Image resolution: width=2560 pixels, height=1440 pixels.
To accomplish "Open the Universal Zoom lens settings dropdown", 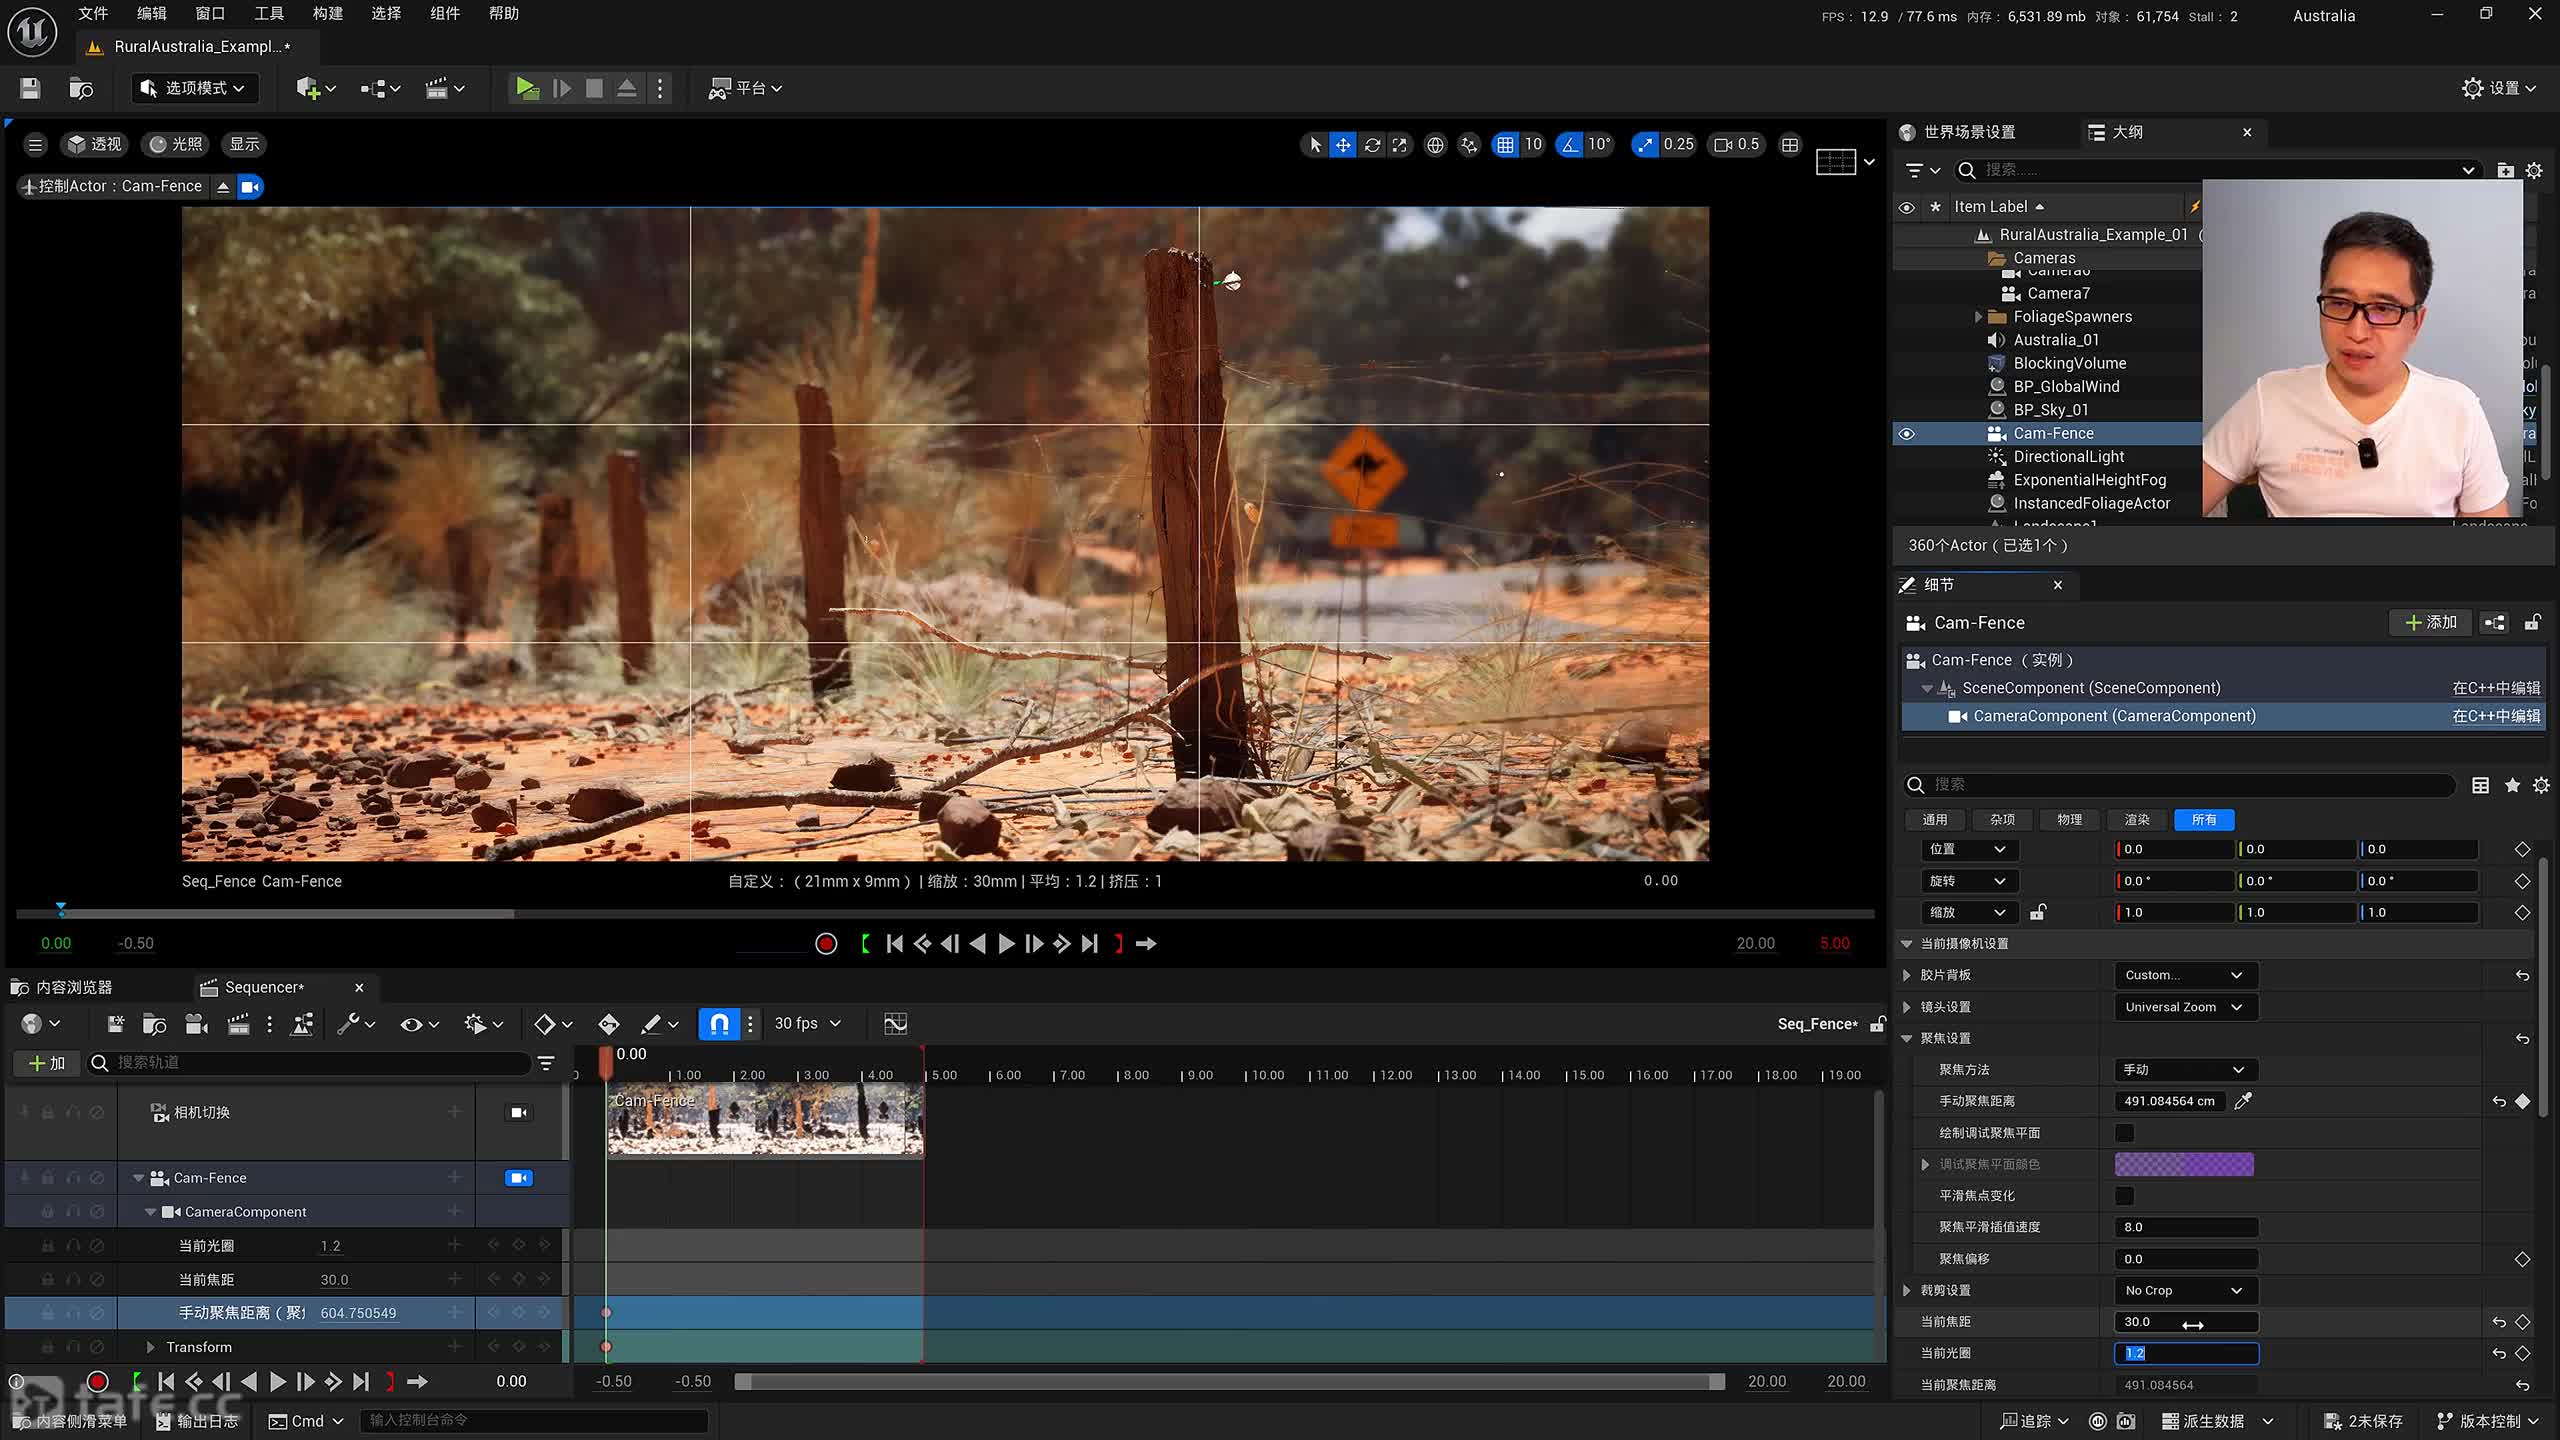I will point(2183,1007).
